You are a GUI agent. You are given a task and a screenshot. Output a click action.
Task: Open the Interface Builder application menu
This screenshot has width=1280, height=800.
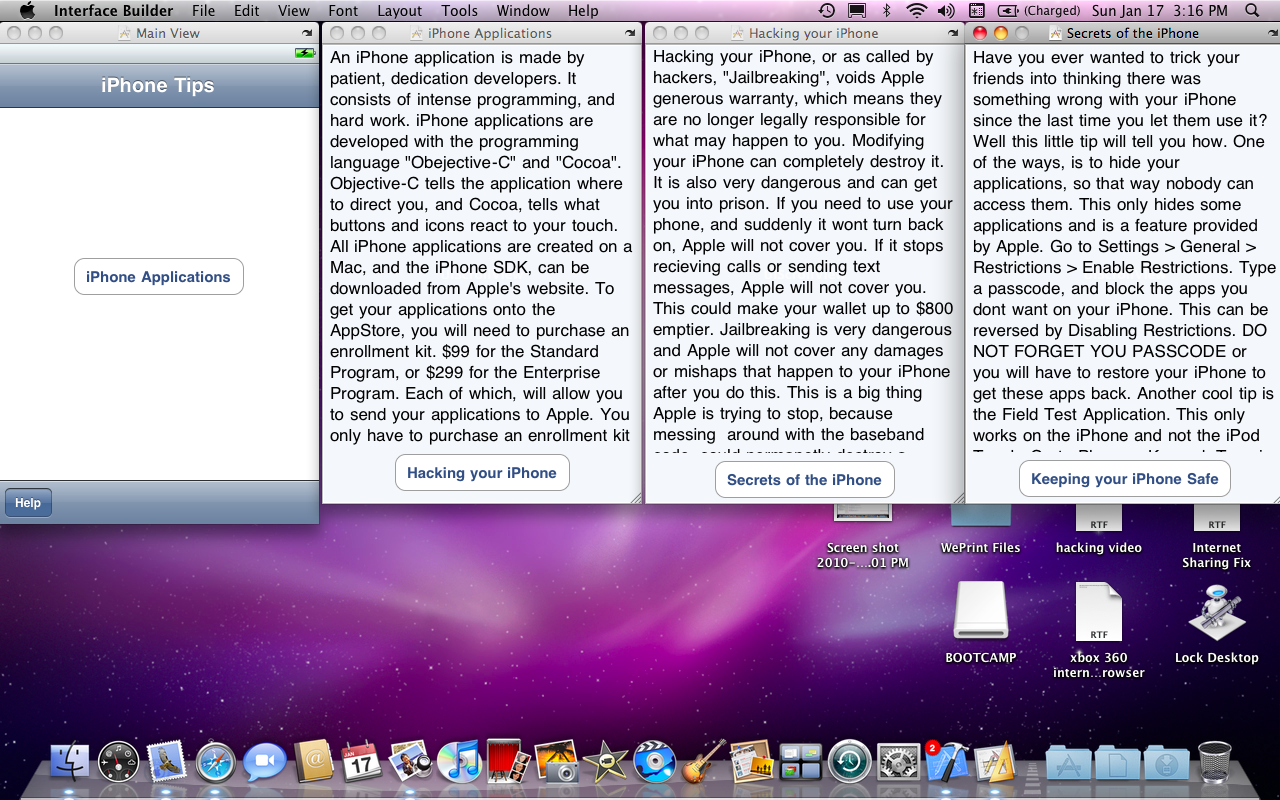[113, 11]
